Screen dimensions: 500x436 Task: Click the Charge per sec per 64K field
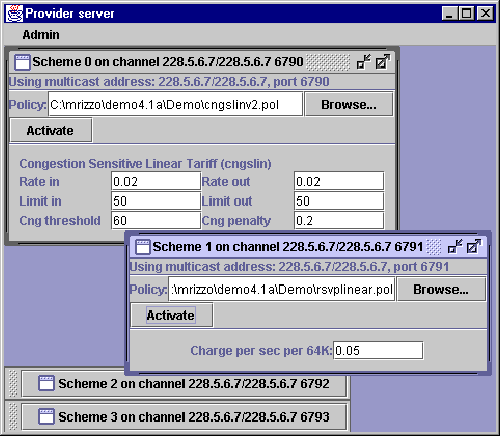point(378,351)
